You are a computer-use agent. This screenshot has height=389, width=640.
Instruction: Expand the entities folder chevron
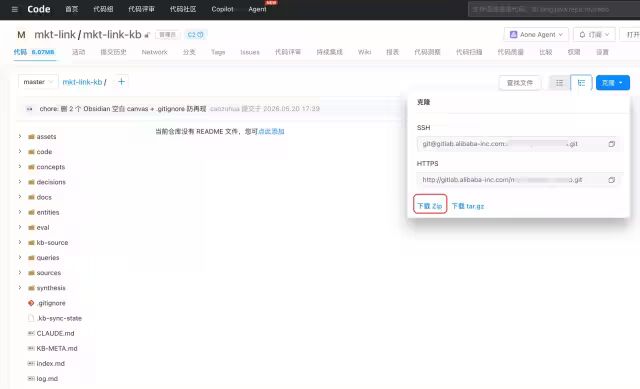[x=20, y=212]
